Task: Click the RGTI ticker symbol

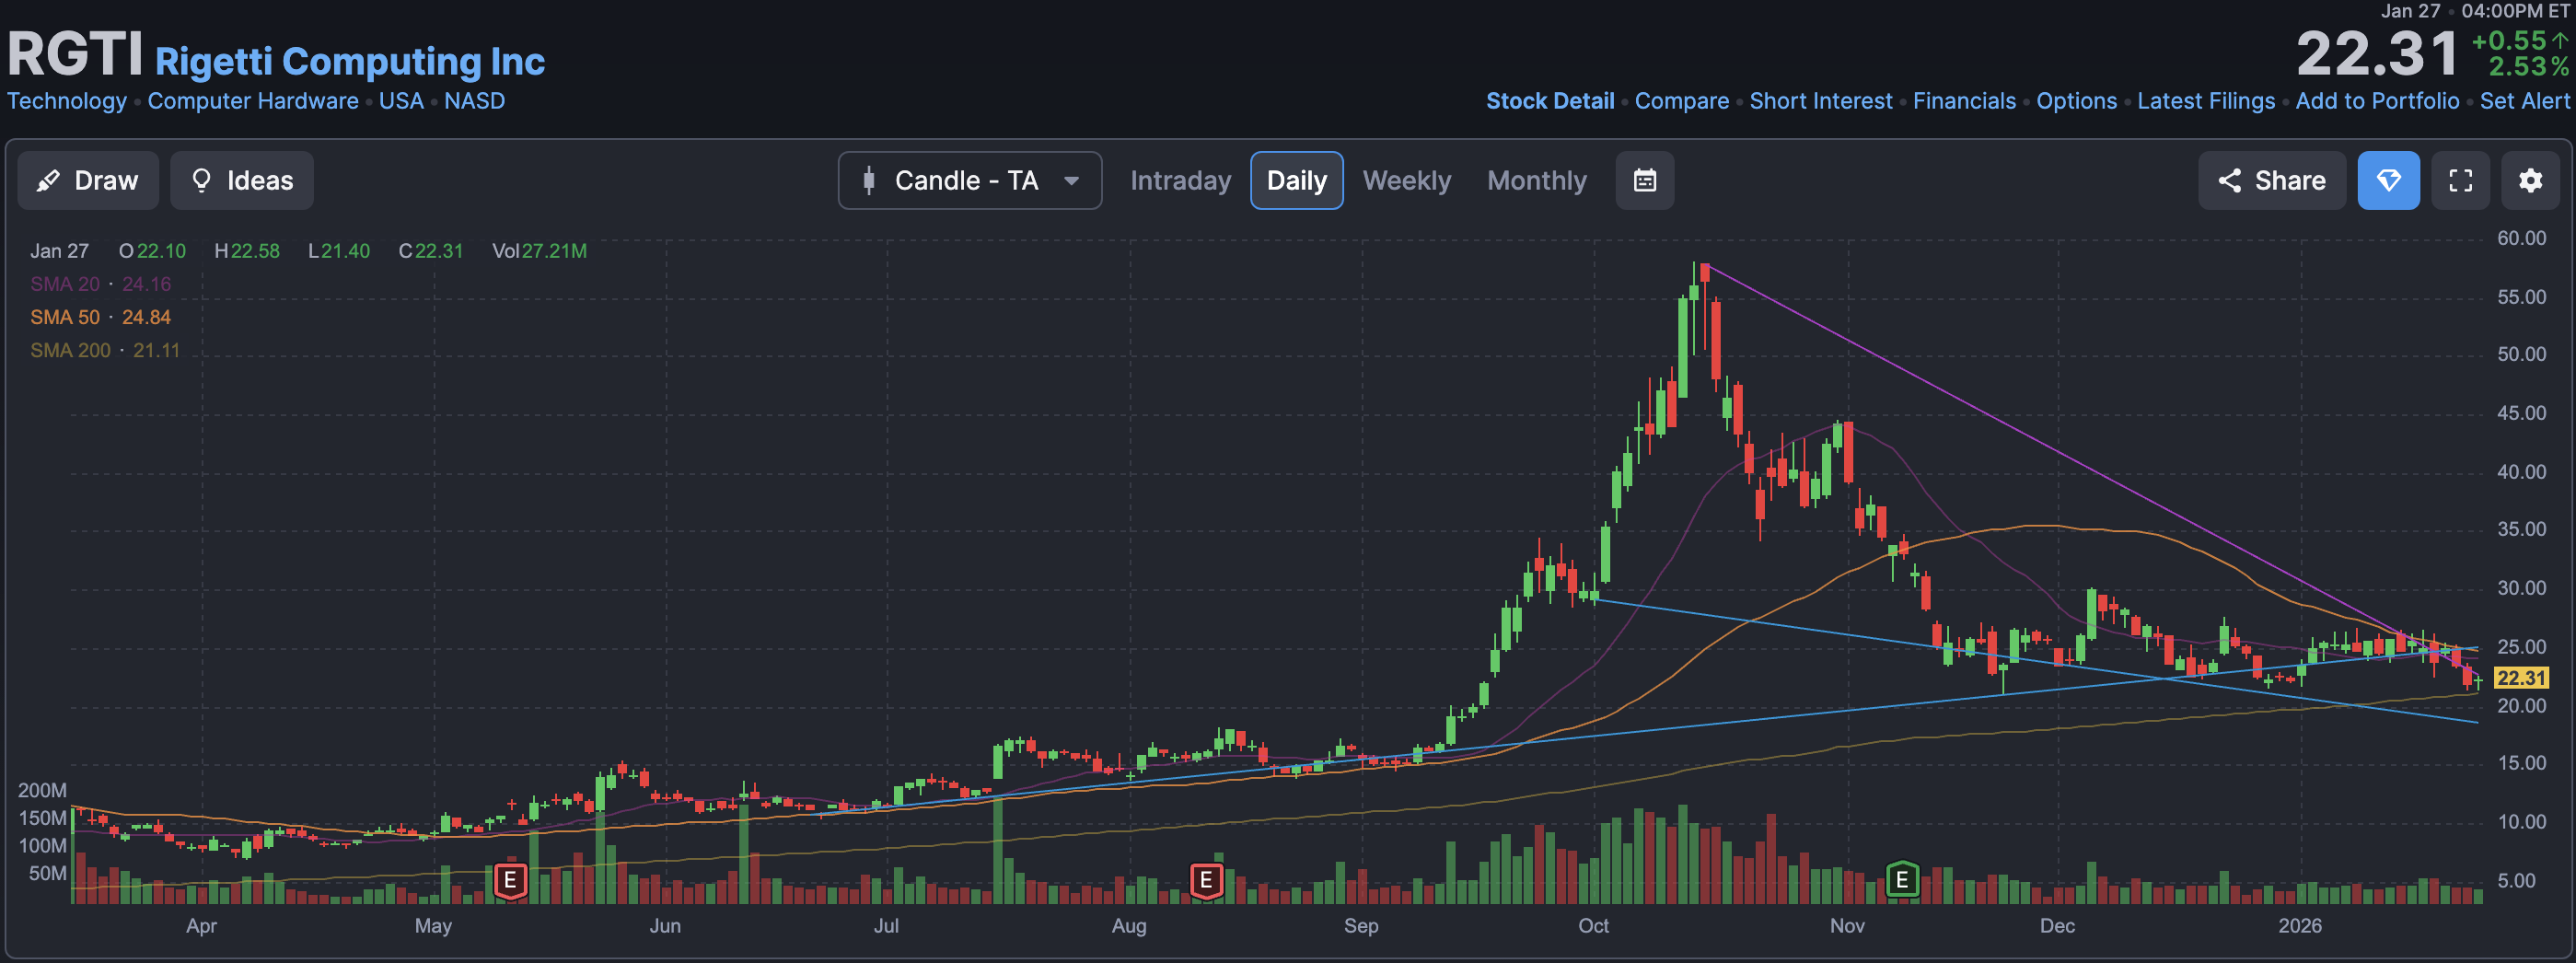Action: (75, 53)
